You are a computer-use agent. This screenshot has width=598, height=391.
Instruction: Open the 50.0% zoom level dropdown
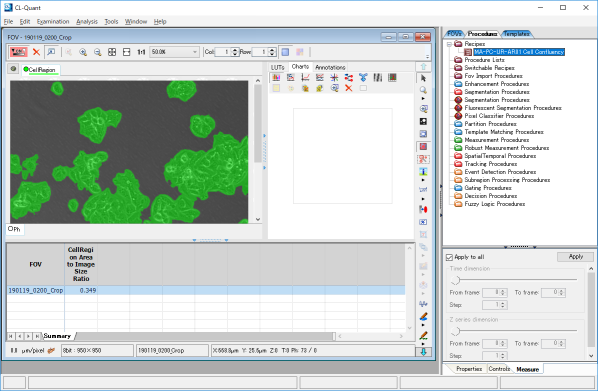(x=195, y=52)
